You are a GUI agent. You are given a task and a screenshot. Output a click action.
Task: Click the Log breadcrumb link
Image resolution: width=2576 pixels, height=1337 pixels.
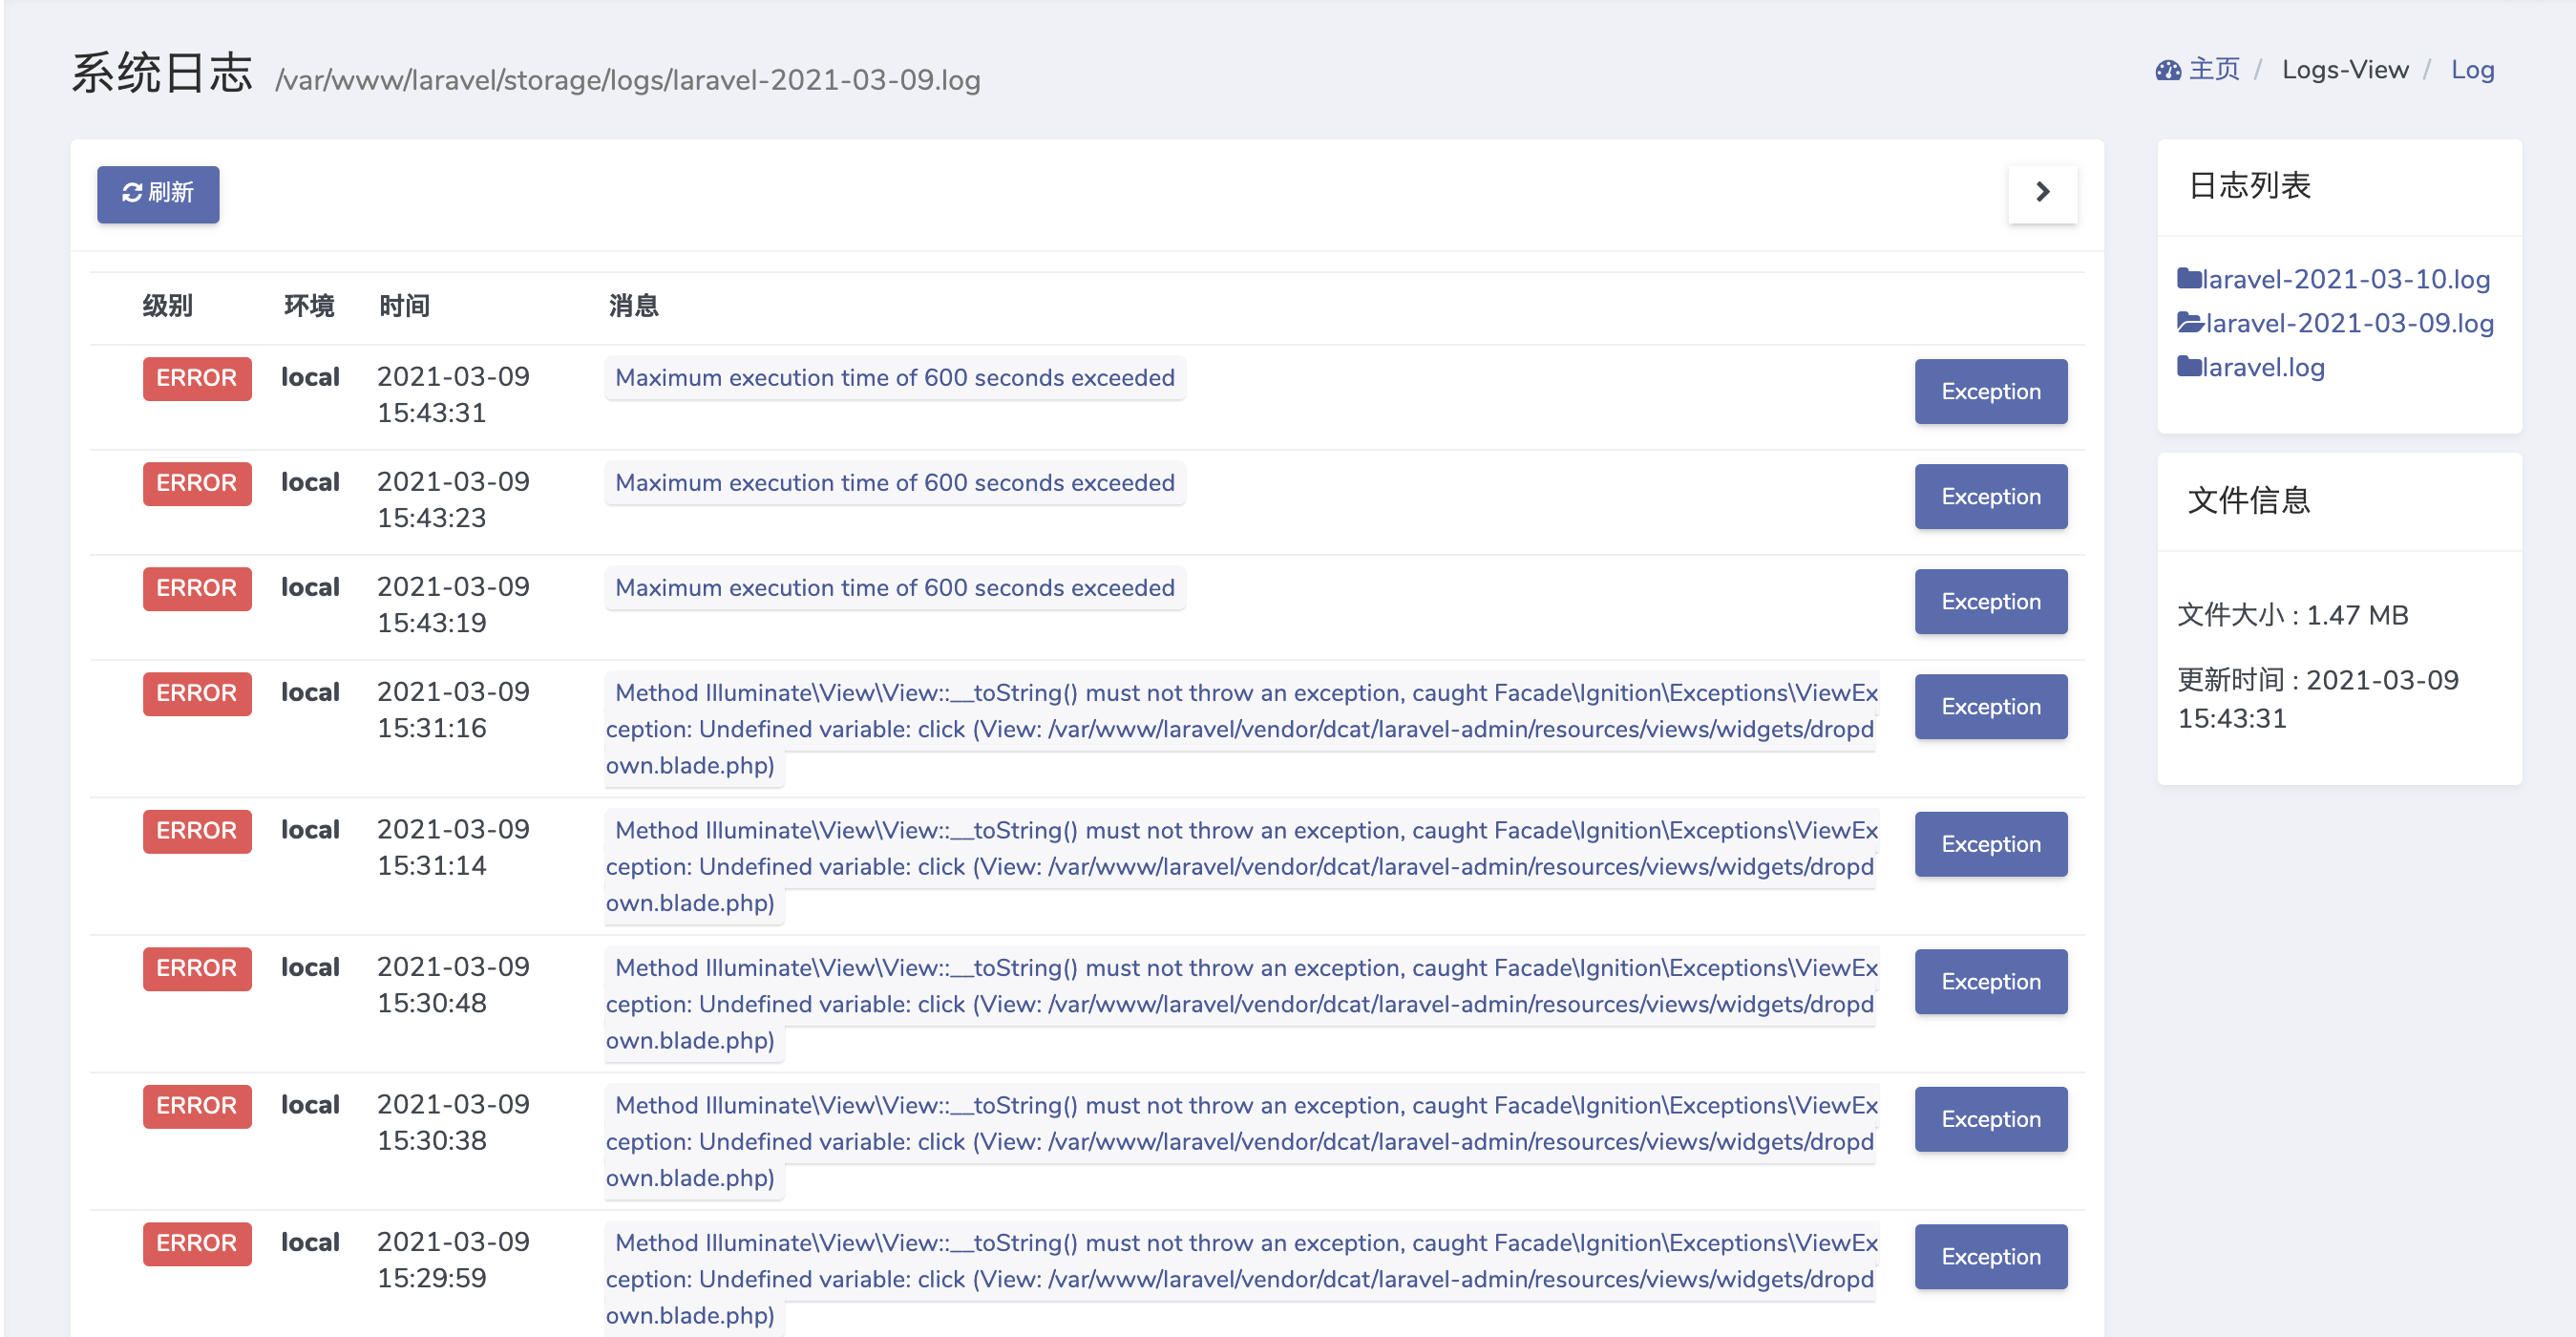pyautogui.click(x=2472, y=70)
